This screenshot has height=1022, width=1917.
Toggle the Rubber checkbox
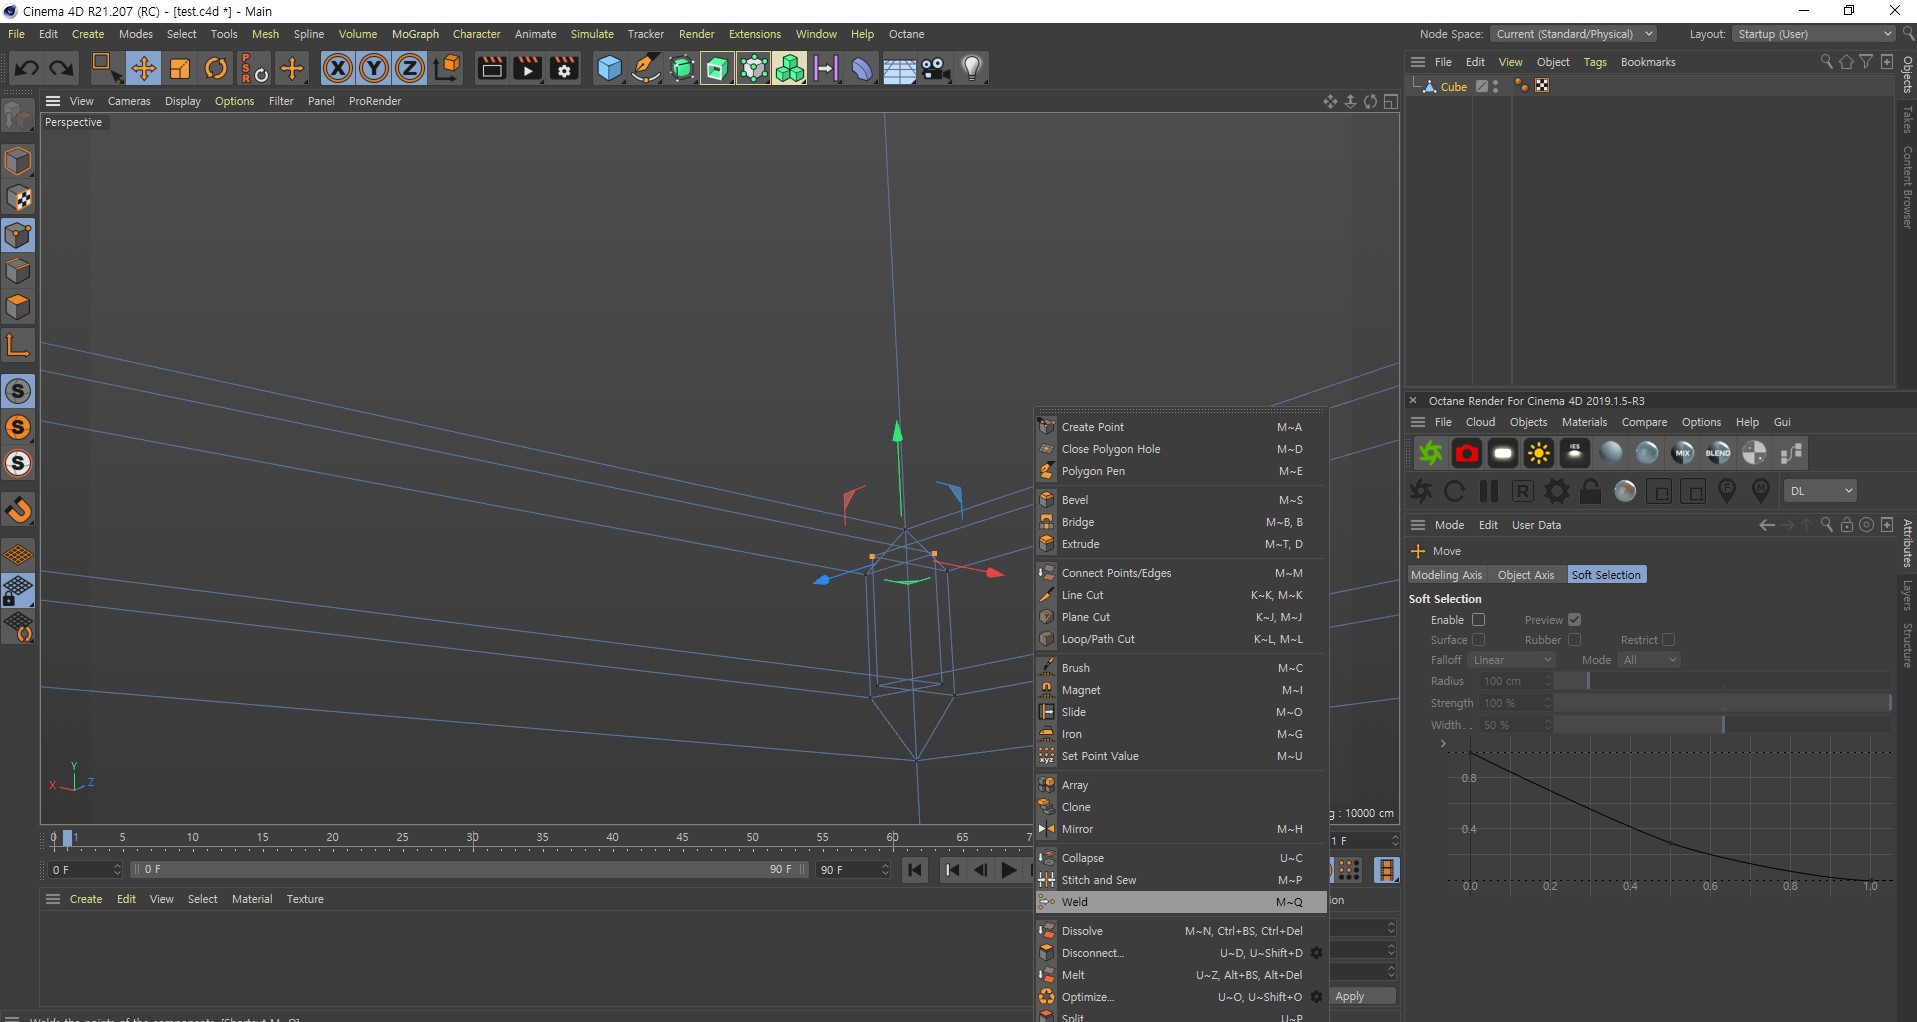click(x=1574, y=640)
